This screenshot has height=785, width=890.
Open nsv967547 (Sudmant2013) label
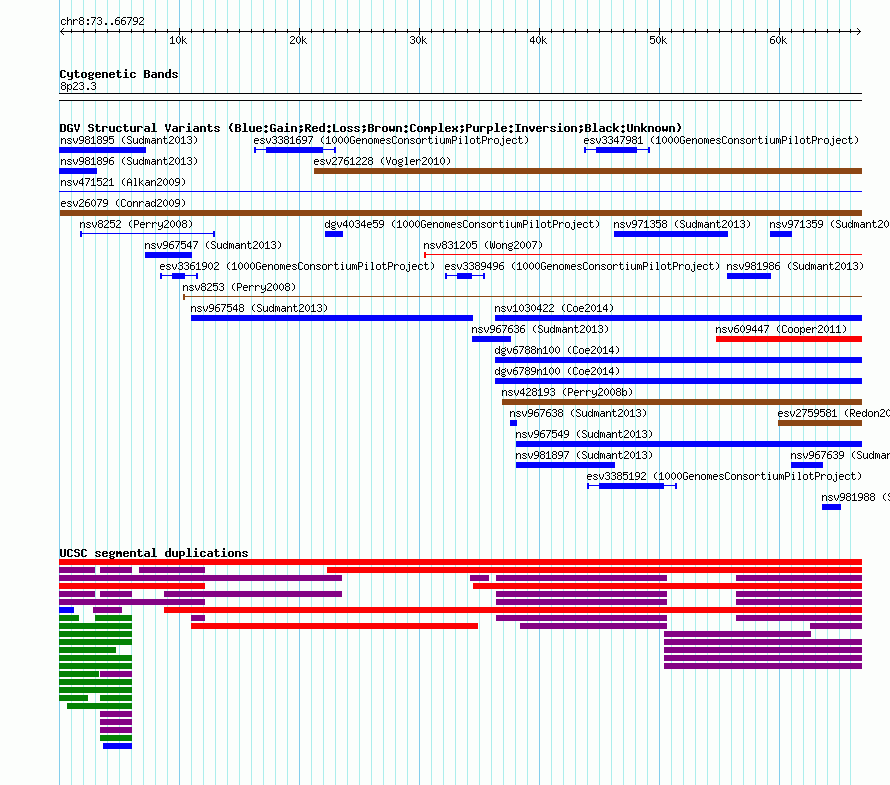pos(213,245)
